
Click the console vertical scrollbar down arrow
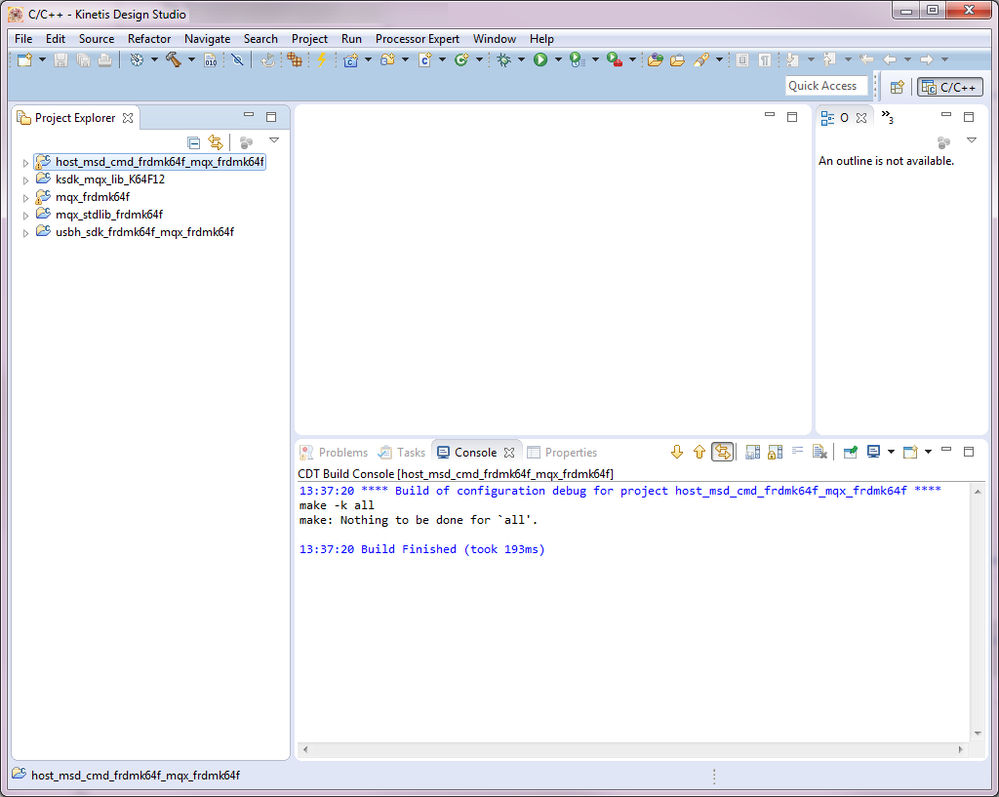(977, 734)
